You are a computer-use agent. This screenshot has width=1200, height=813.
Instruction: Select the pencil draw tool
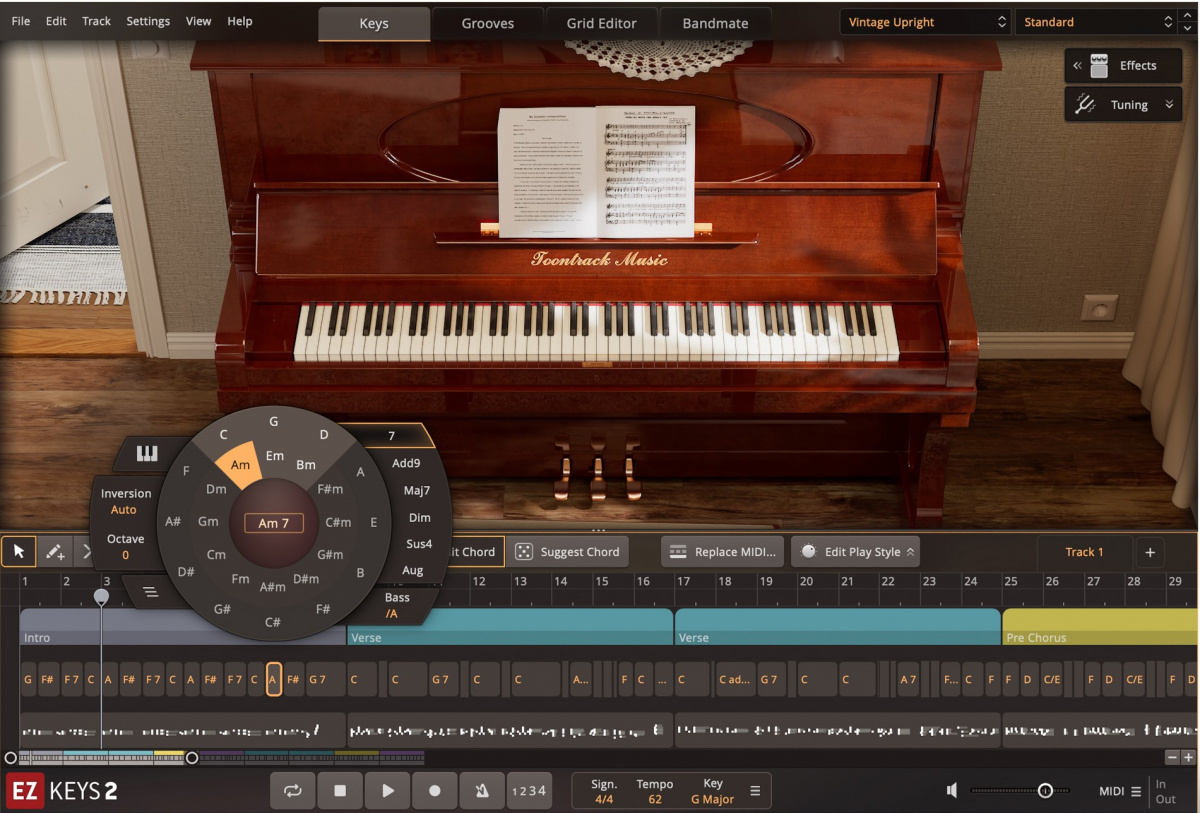pyautogui.click(x=55, y=551)
